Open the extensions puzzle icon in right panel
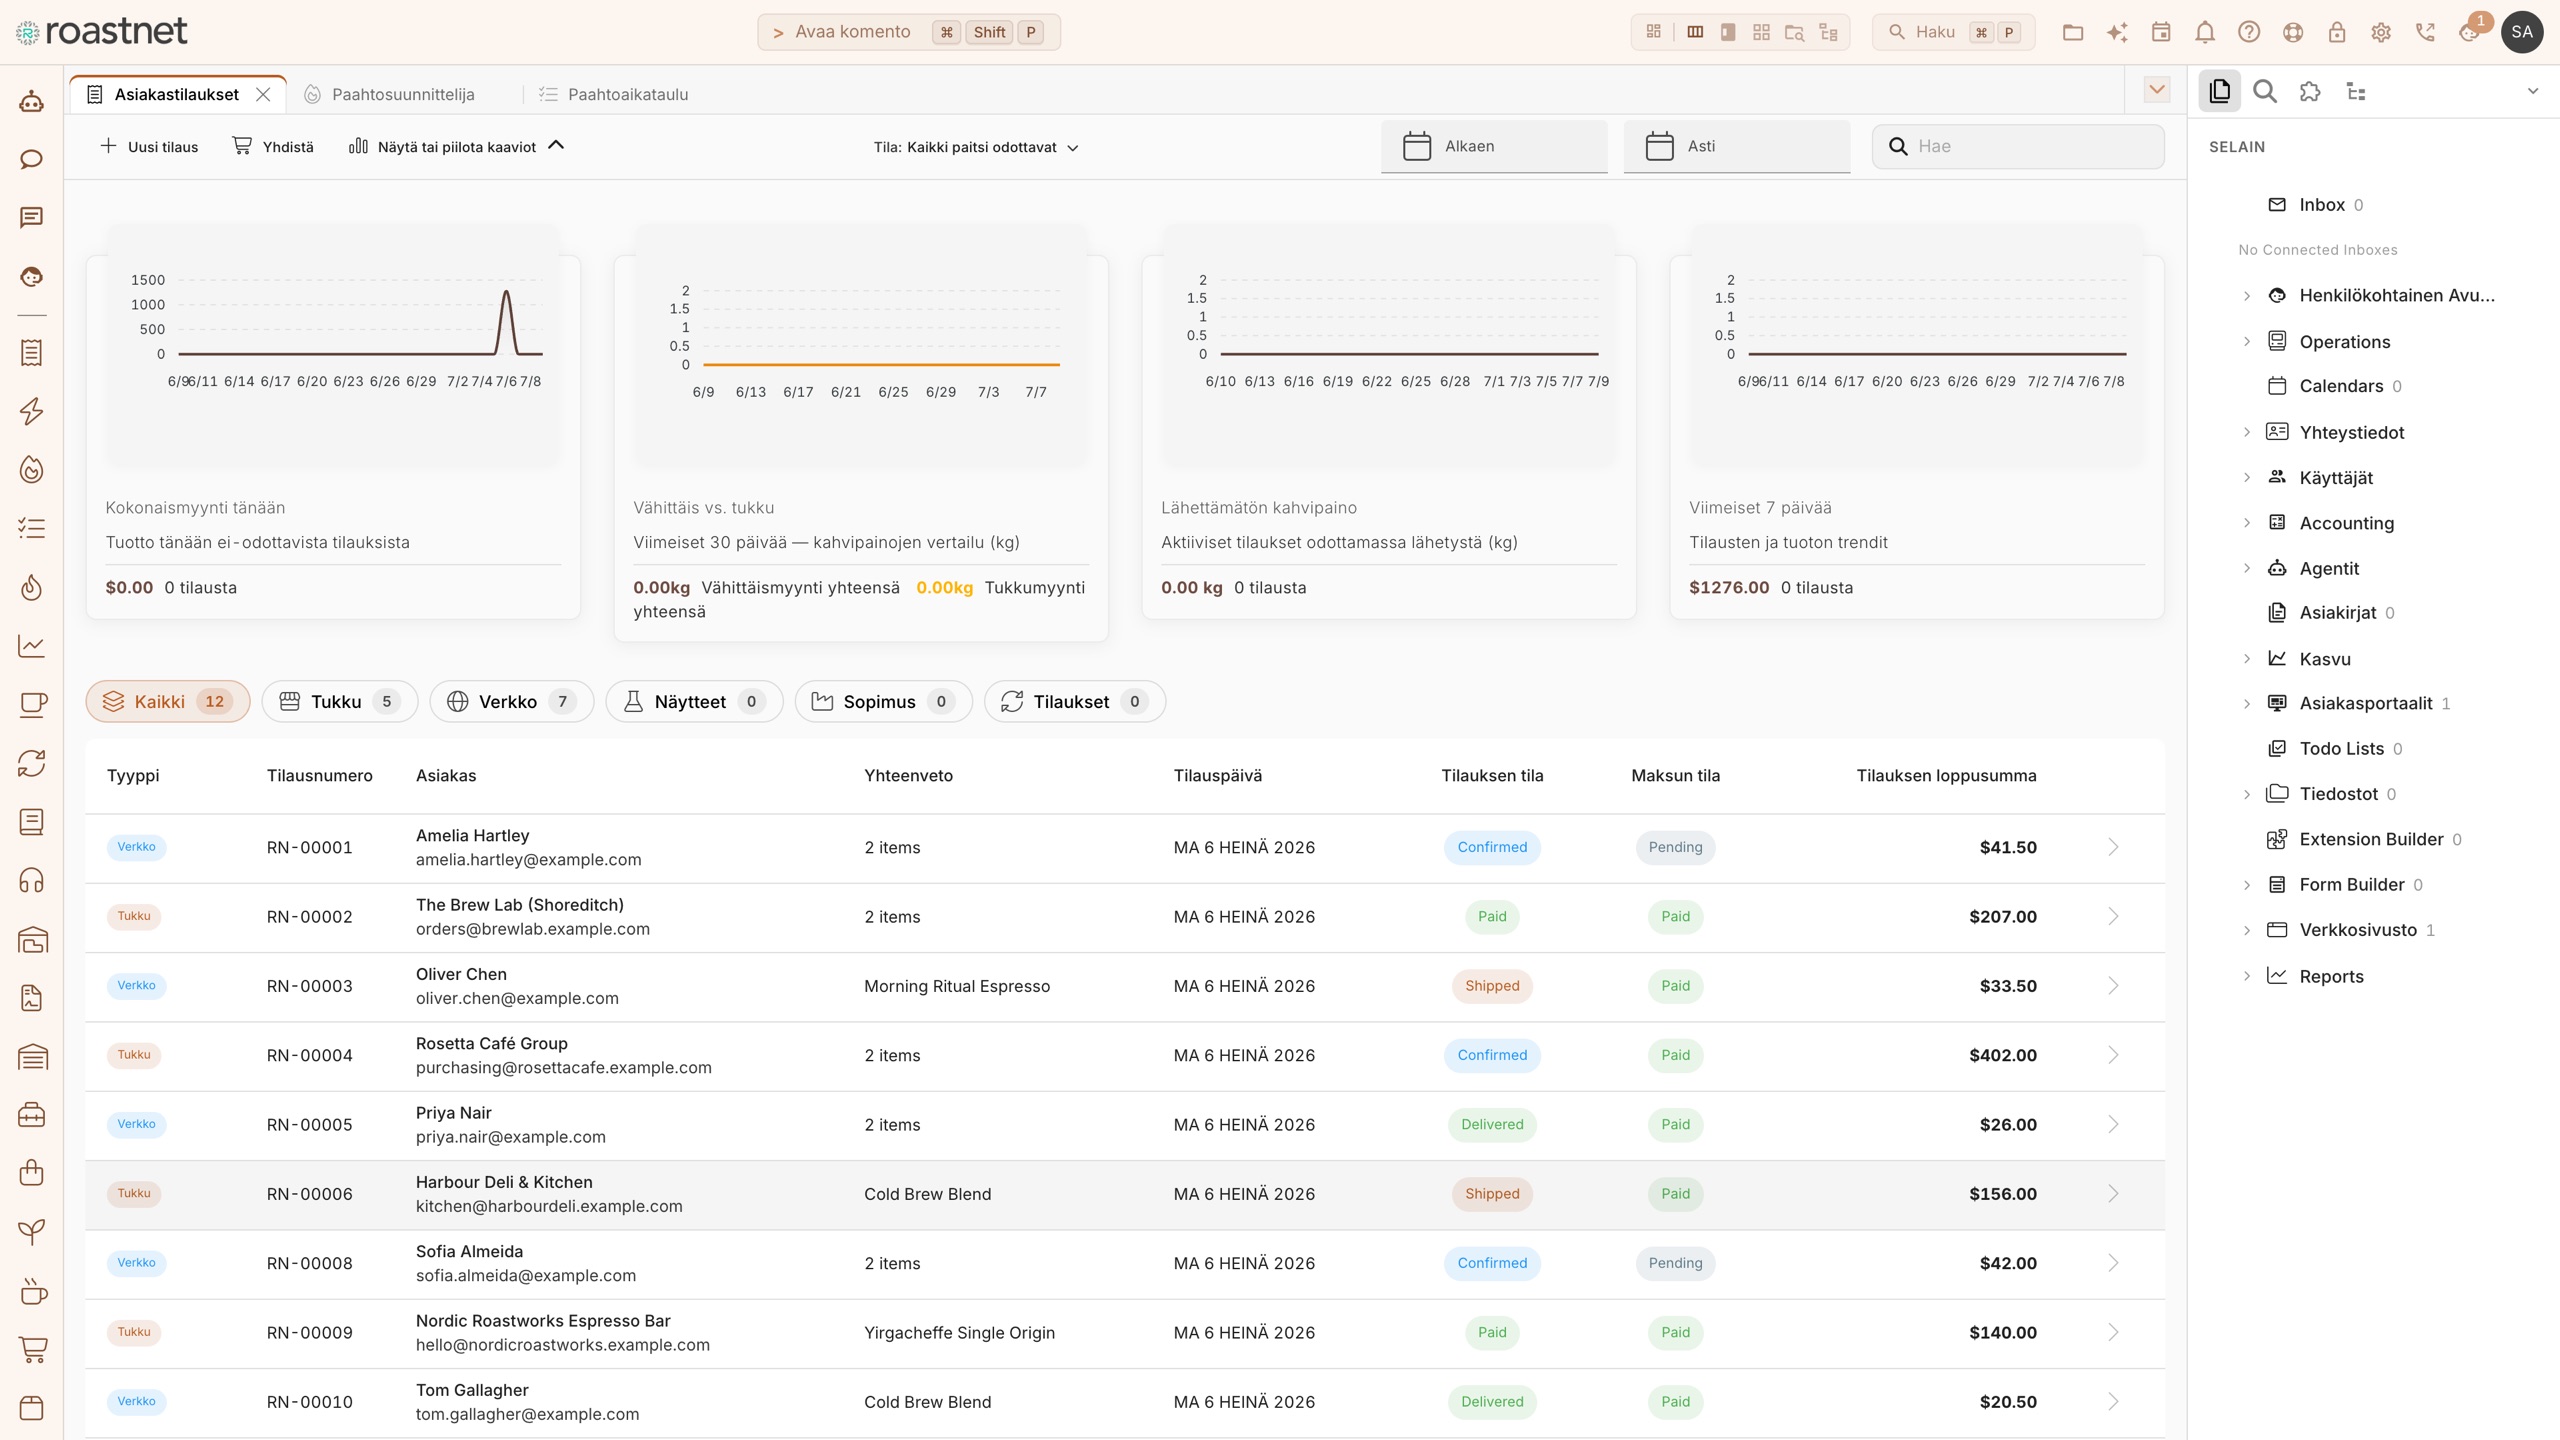Viewport: 2560px width, 1440px height. point(2310,92)
